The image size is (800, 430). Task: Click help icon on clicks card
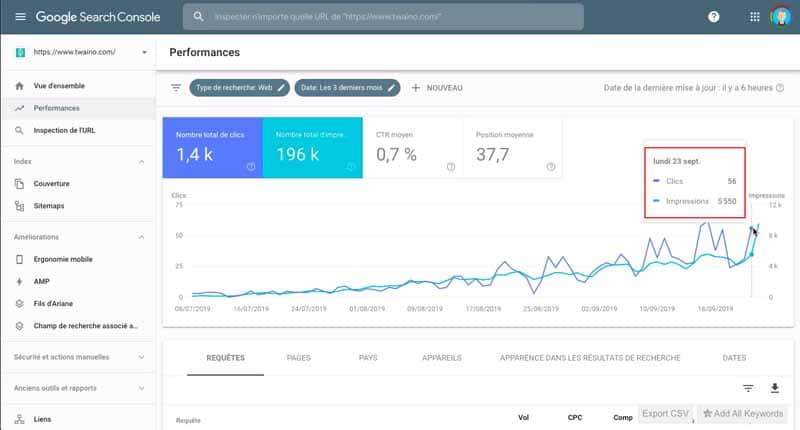pos(251,167)
